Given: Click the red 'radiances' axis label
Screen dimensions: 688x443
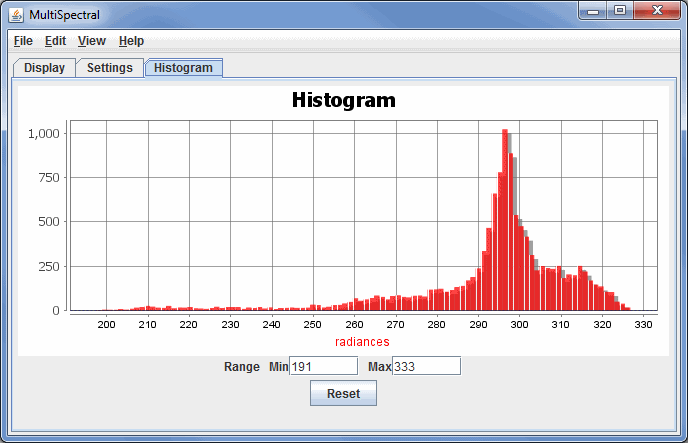Looking at the screenshot, I should (362, 342).
